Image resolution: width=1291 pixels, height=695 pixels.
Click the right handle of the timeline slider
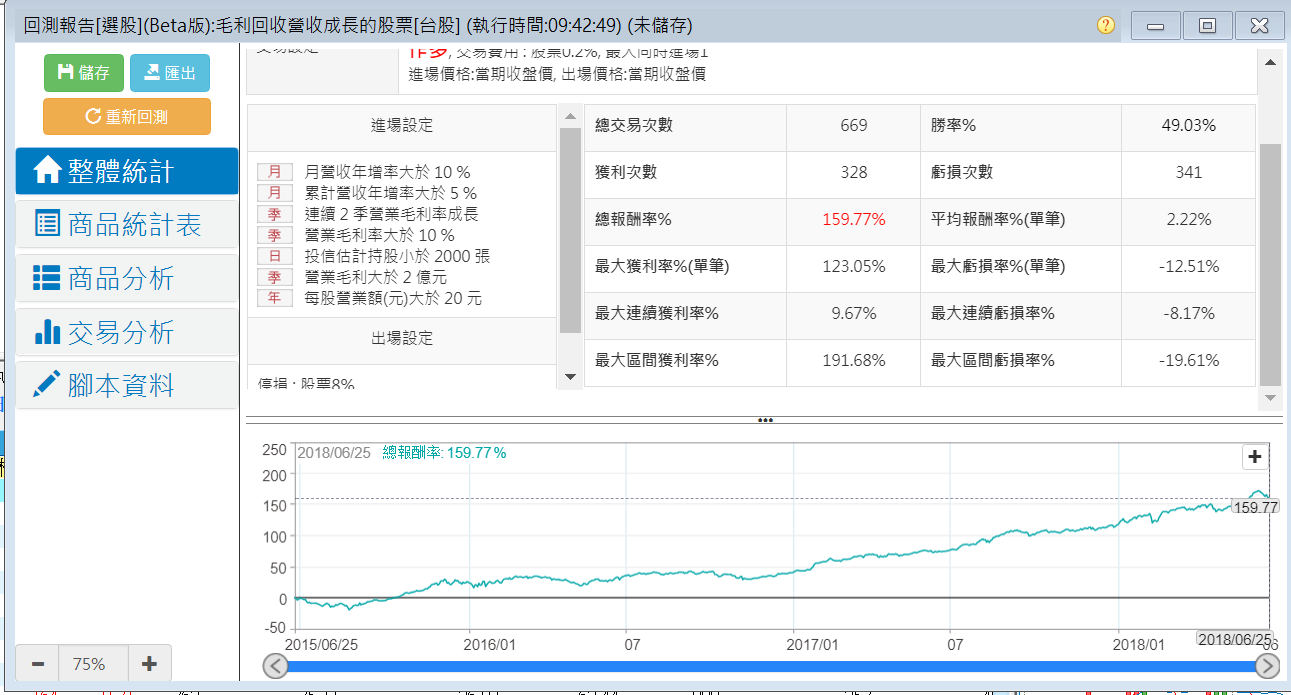[x=1267, y=666]
